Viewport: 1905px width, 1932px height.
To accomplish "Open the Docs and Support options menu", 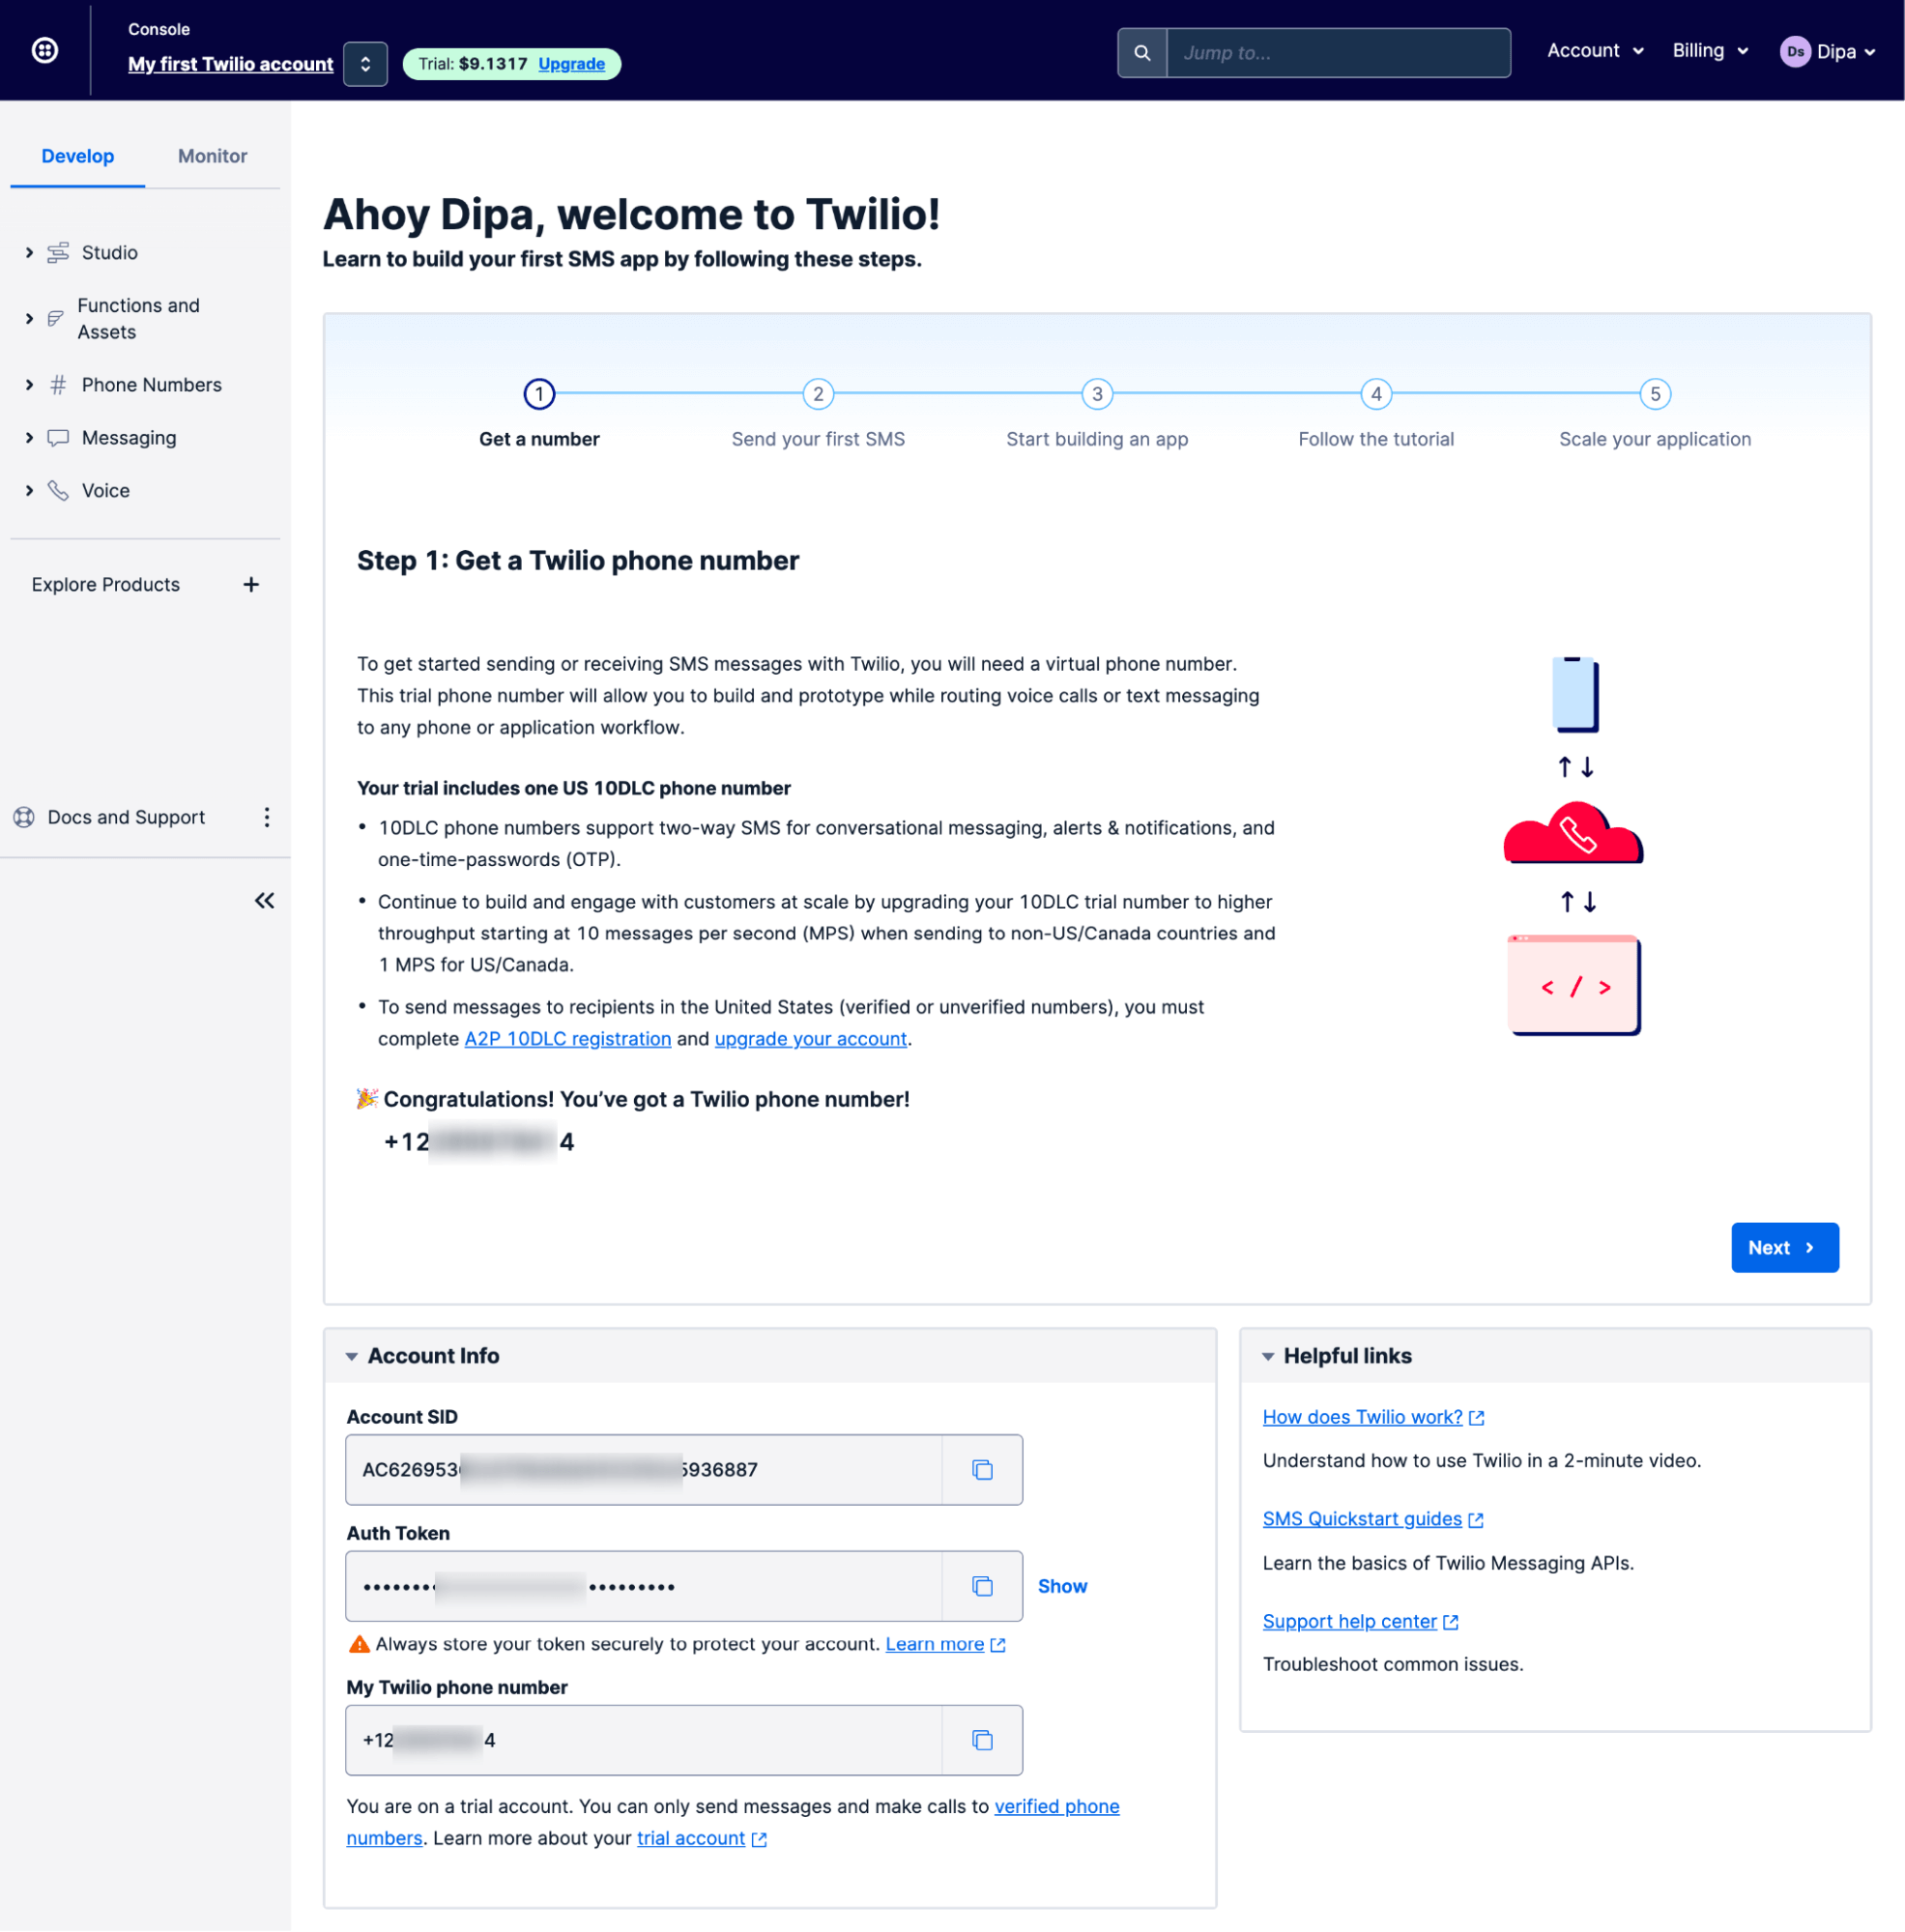I will point(266,817).
